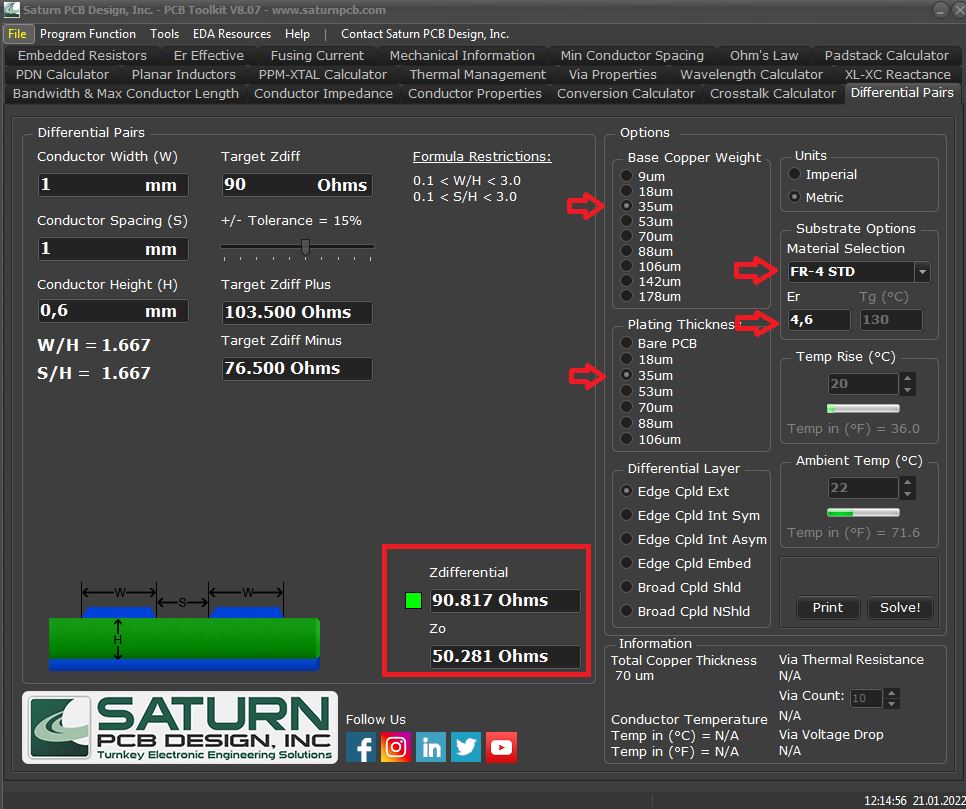Open the Program Function menu
The width and height of the screenshot is (966, 809).
pos(88,34)
